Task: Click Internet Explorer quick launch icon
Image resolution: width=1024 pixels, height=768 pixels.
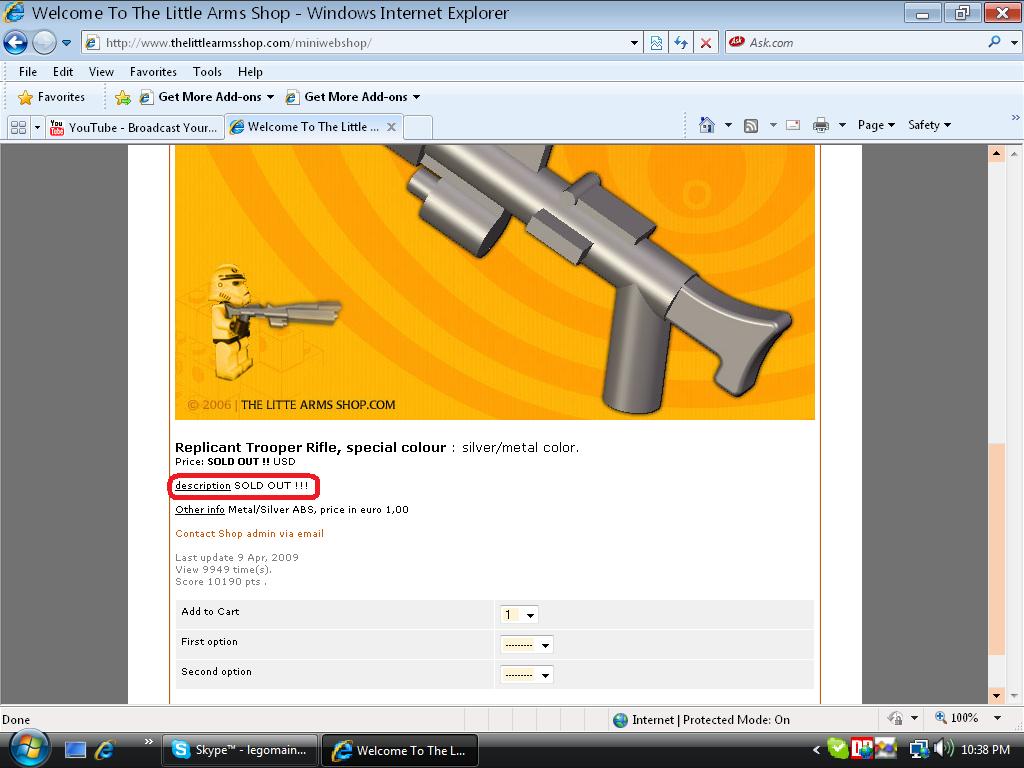Action: [x=104, y=750]
